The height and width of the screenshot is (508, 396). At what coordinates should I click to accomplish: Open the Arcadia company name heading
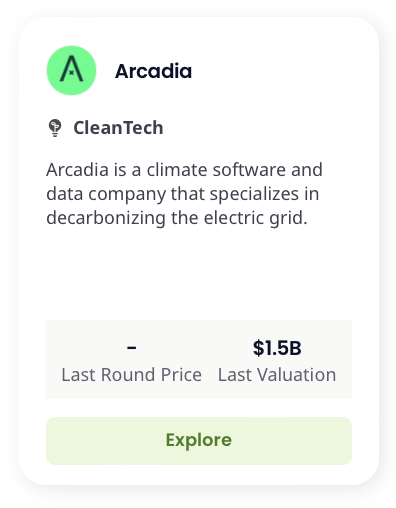point(153,71)
